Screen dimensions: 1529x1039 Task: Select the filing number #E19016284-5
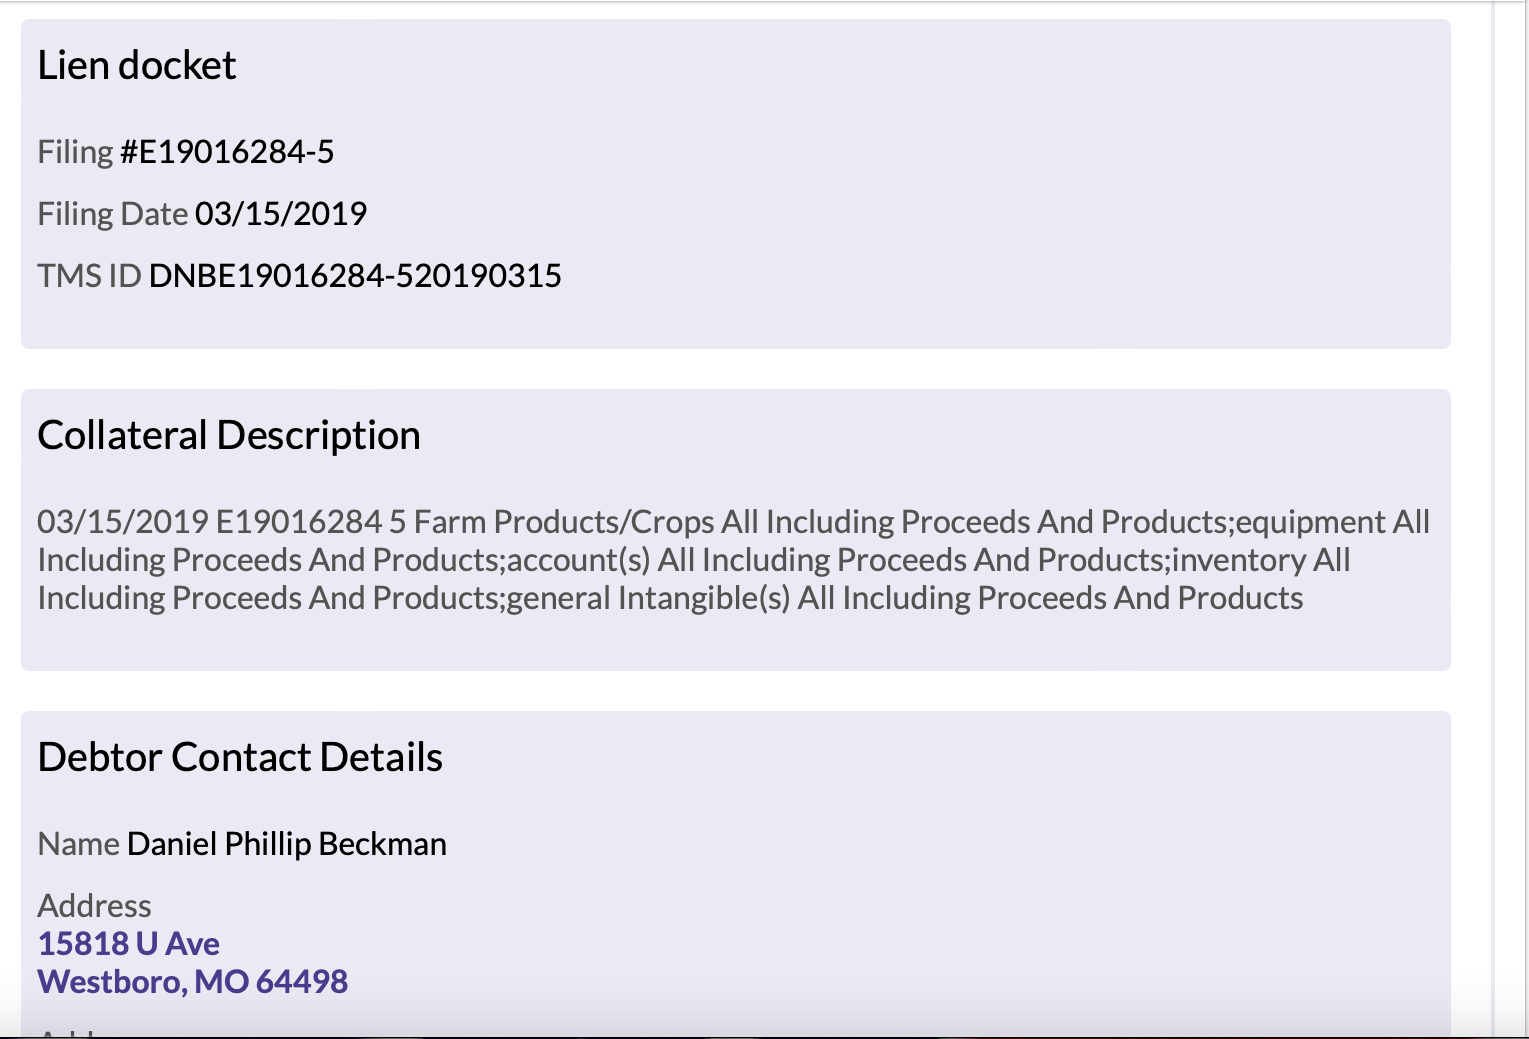click(x=227, y=152)
